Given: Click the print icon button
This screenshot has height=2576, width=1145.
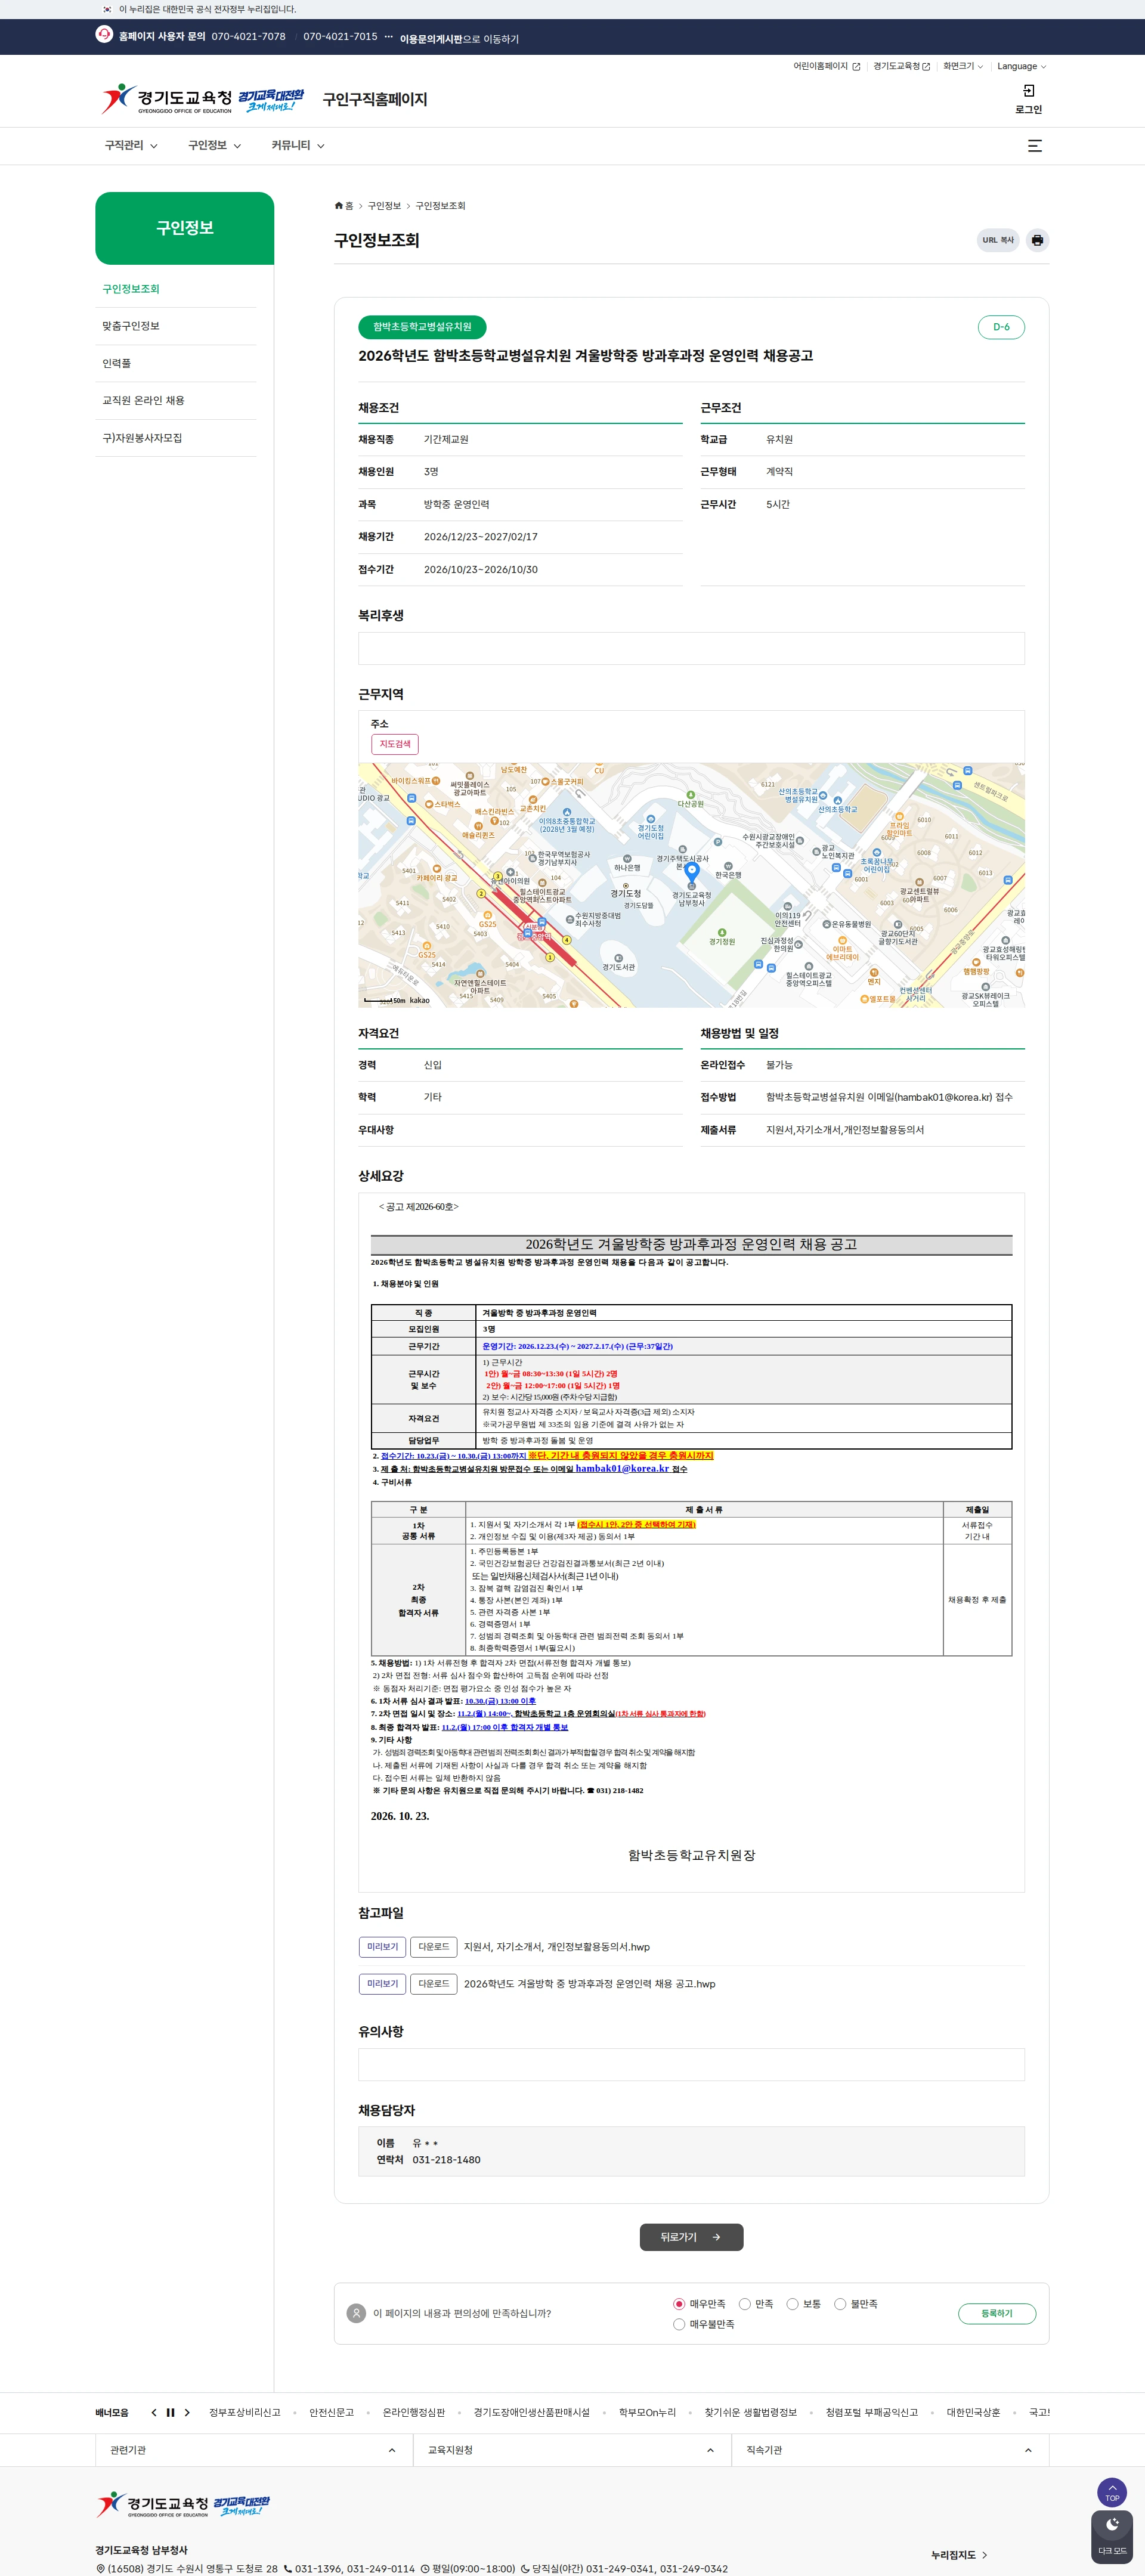Looking at the screenshot, I should pyautogui.click(x=1037, y=240).
